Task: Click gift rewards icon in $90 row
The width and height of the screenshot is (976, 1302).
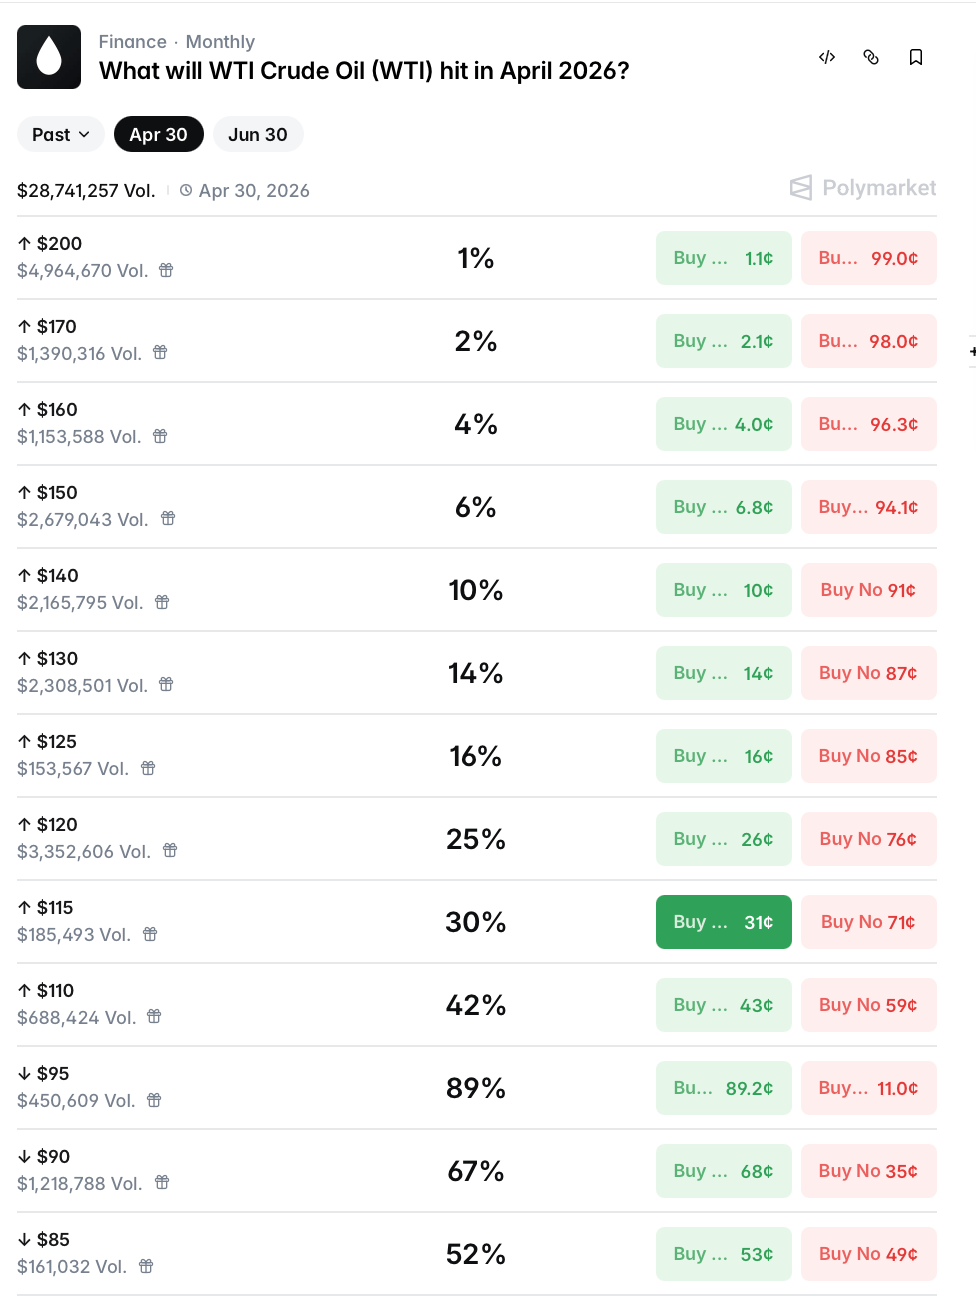Action: click(162, 1183)
